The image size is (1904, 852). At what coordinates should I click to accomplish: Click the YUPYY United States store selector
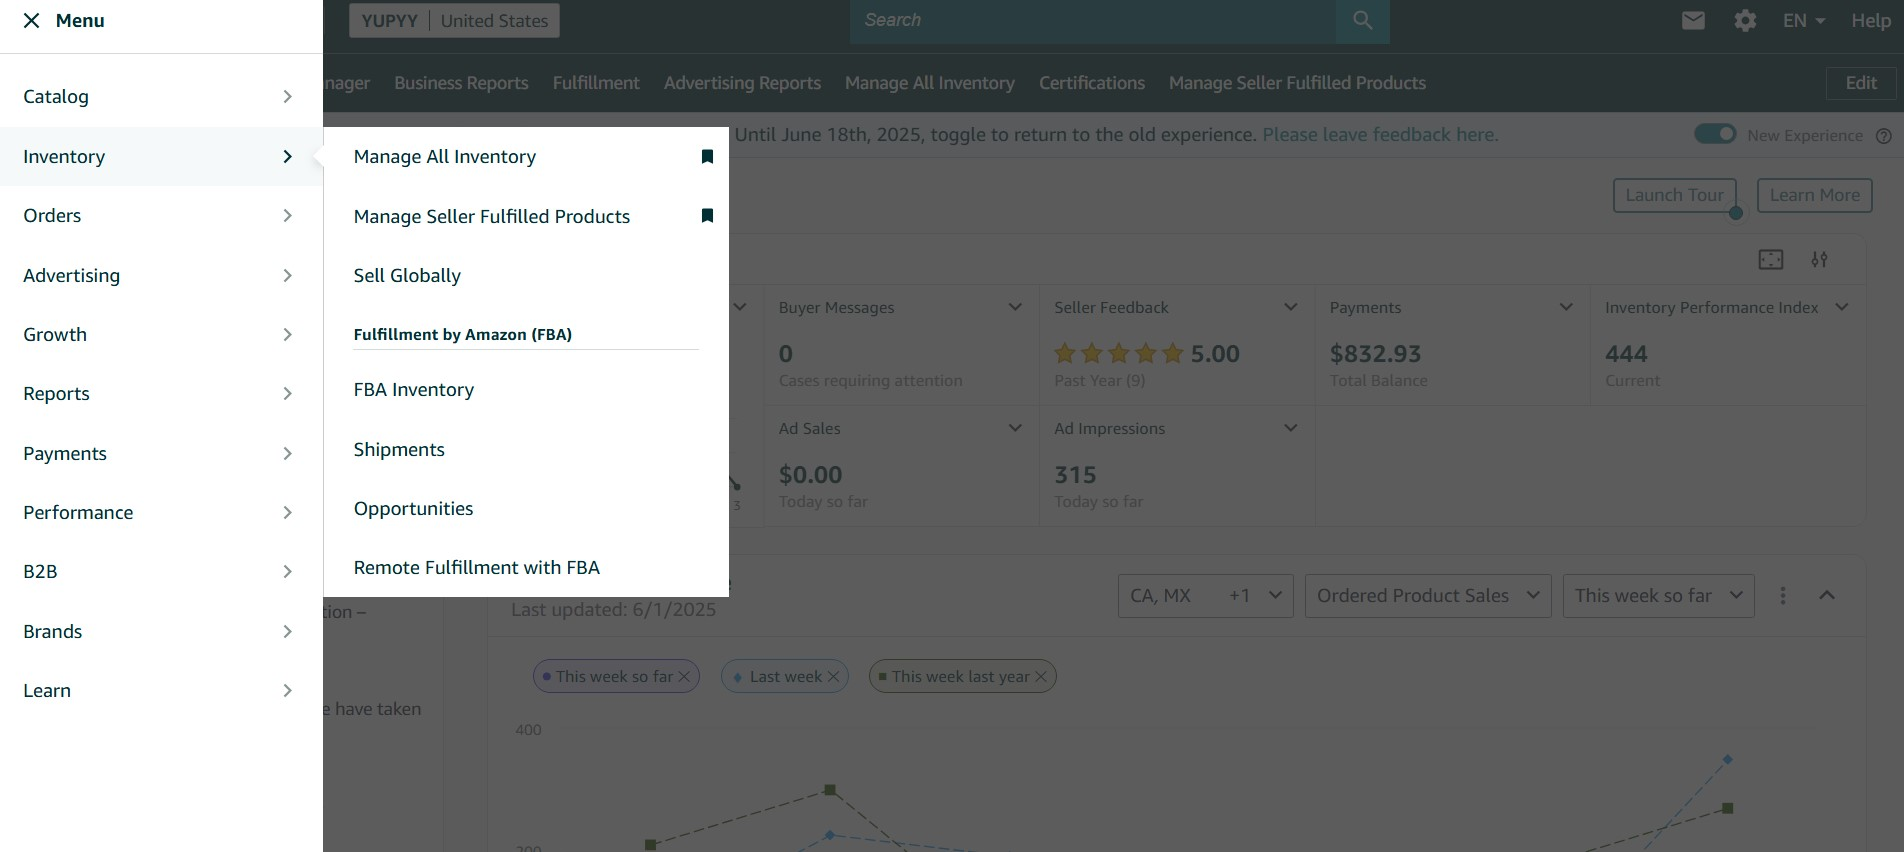[x=454, y=20]
